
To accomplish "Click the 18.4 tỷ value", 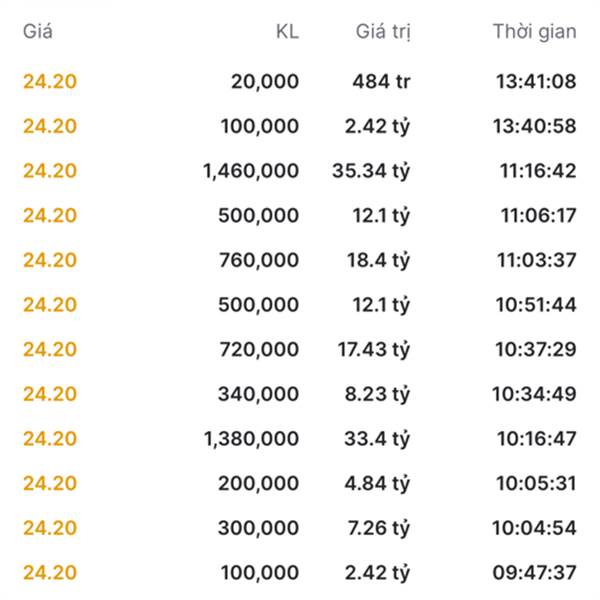I will (378, 261).
